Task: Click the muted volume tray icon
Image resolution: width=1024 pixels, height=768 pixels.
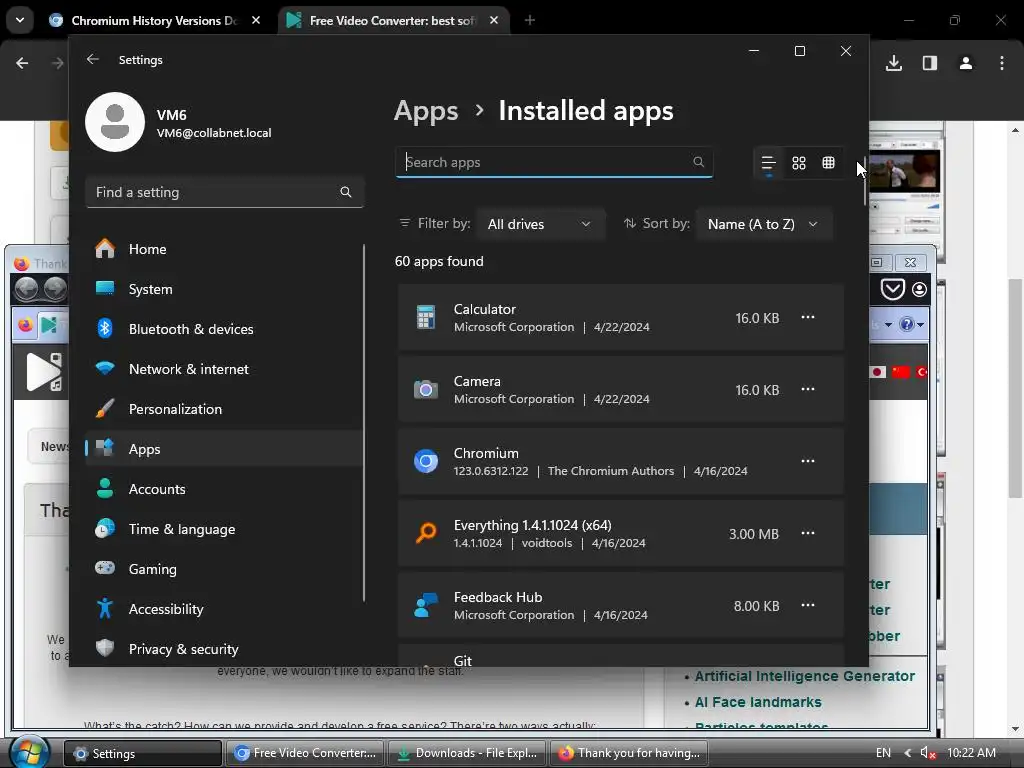Action: 928,753
